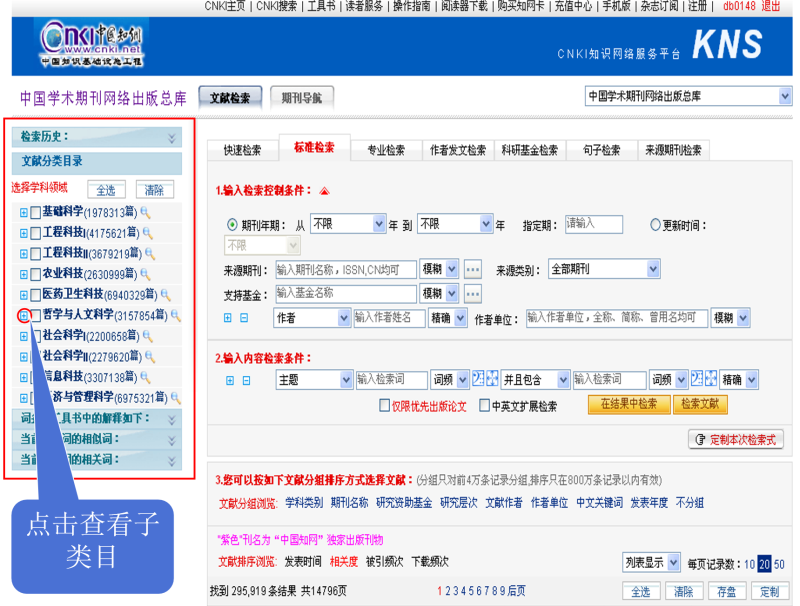Remove content condition row with minus icon
The width and height of the screenshot is (800, 606).
pyautogui.click(x=246, y=381)
